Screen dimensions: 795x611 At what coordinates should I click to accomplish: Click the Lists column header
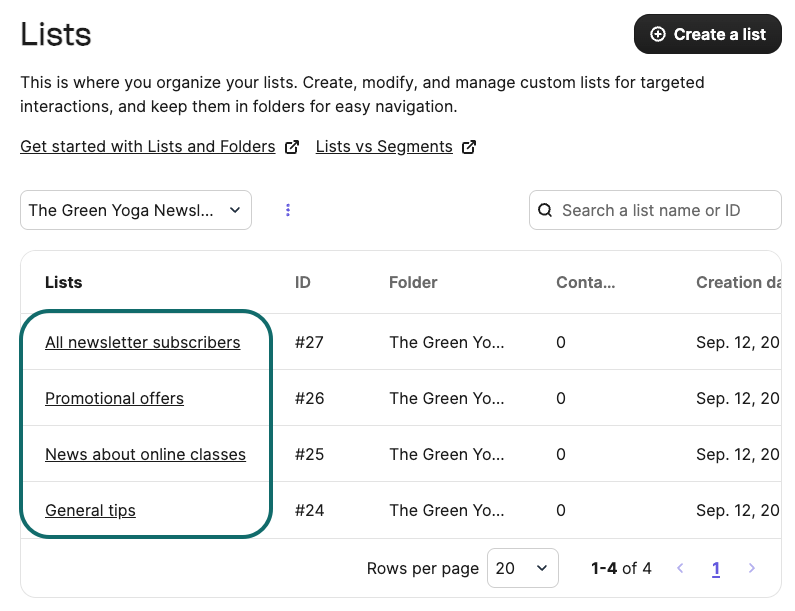point(64,282)
